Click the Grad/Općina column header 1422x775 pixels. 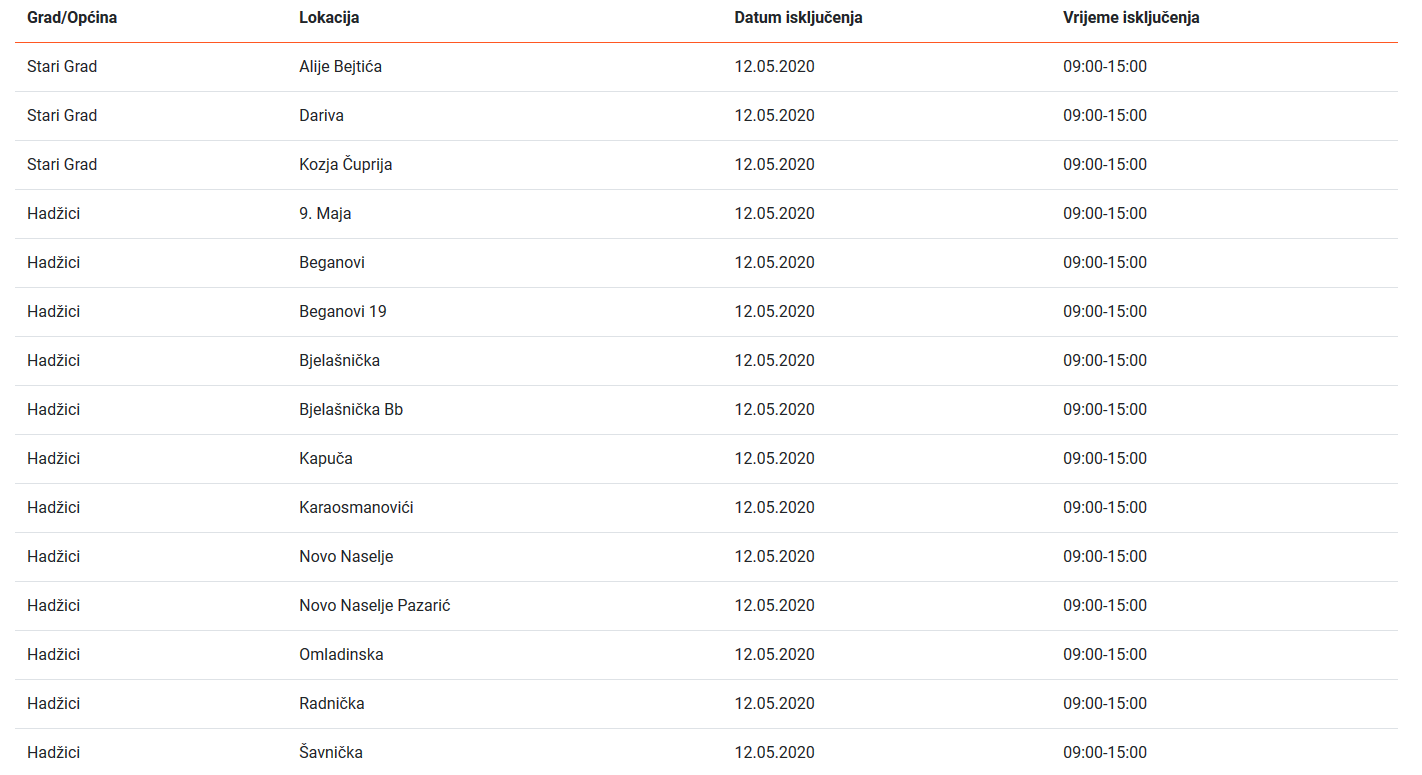(x=72, y=18)
